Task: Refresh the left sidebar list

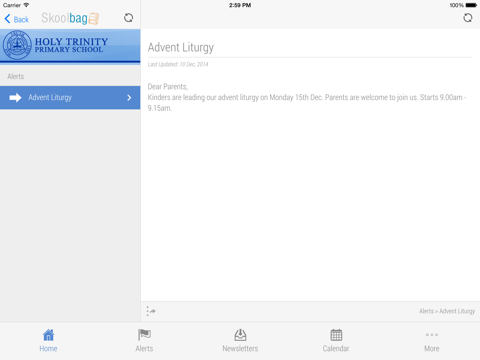Action: 128,18
